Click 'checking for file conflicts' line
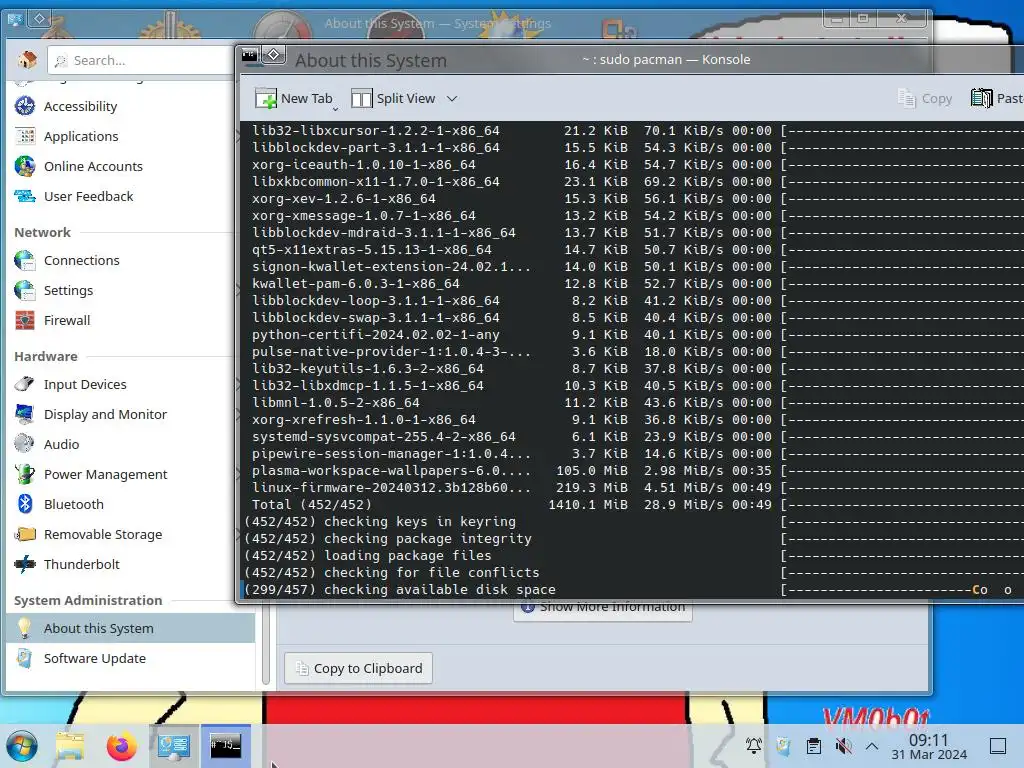The image size is (1024, 768). (392, 573)
